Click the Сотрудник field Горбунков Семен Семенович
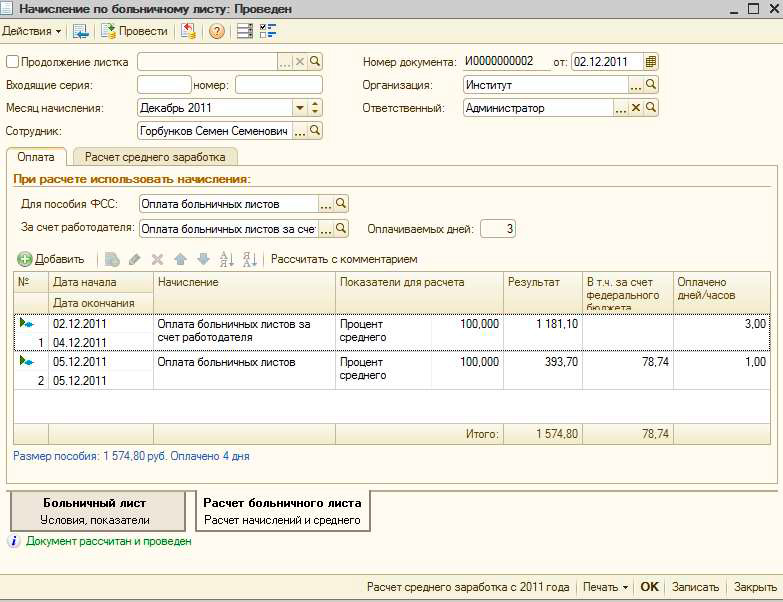The image size is (783, 602). [215, 131]
